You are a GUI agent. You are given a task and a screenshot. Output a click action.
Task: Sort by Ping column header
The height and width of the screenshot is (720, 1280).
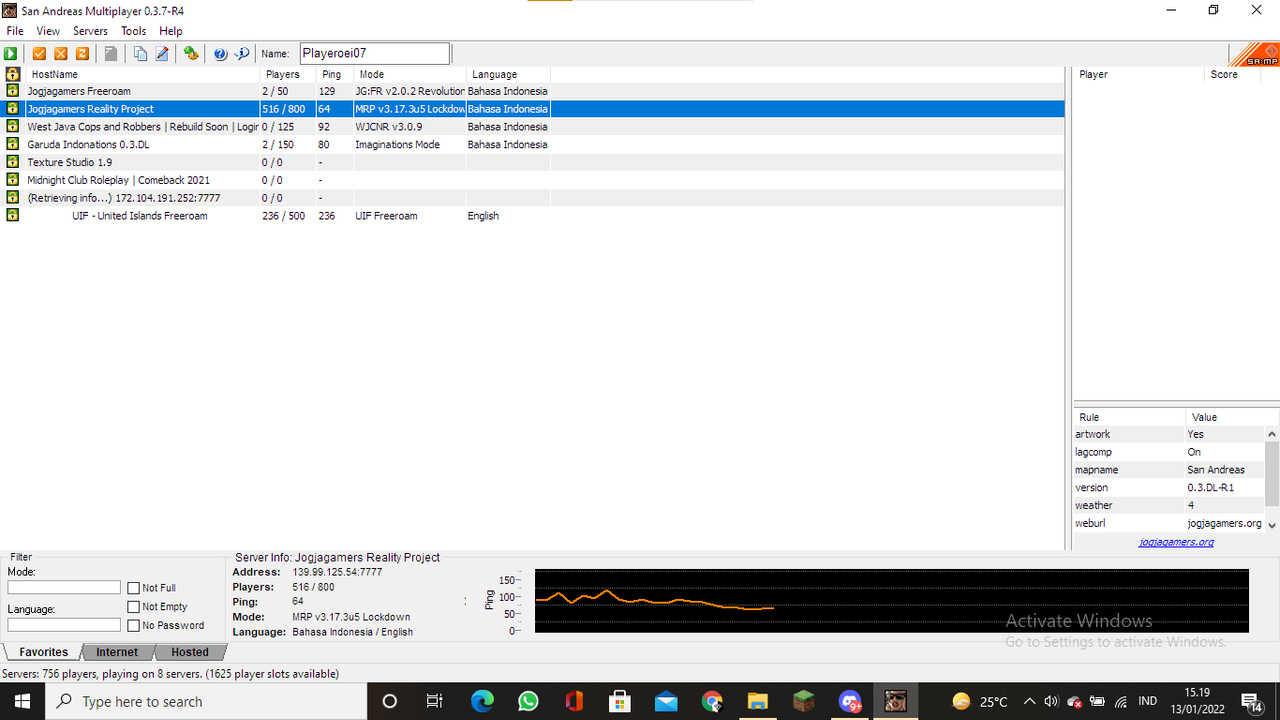[335, 74]
